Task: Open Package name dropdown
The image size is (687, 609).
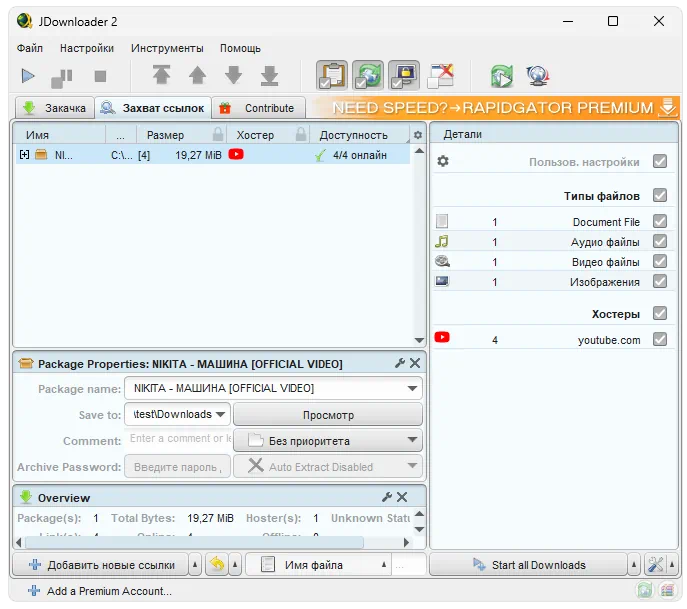Action: (412, 388)
